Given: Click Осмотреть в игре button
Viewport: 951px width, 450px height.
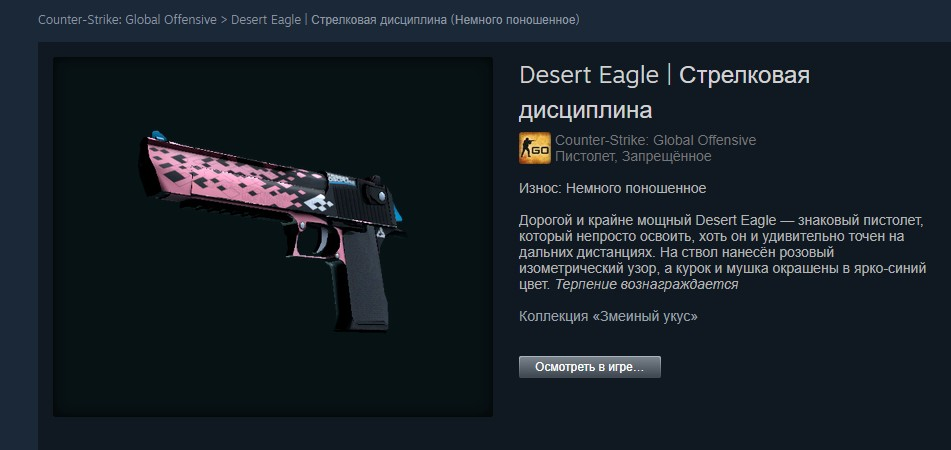Looking at the screenshot, I should (590, 367).
